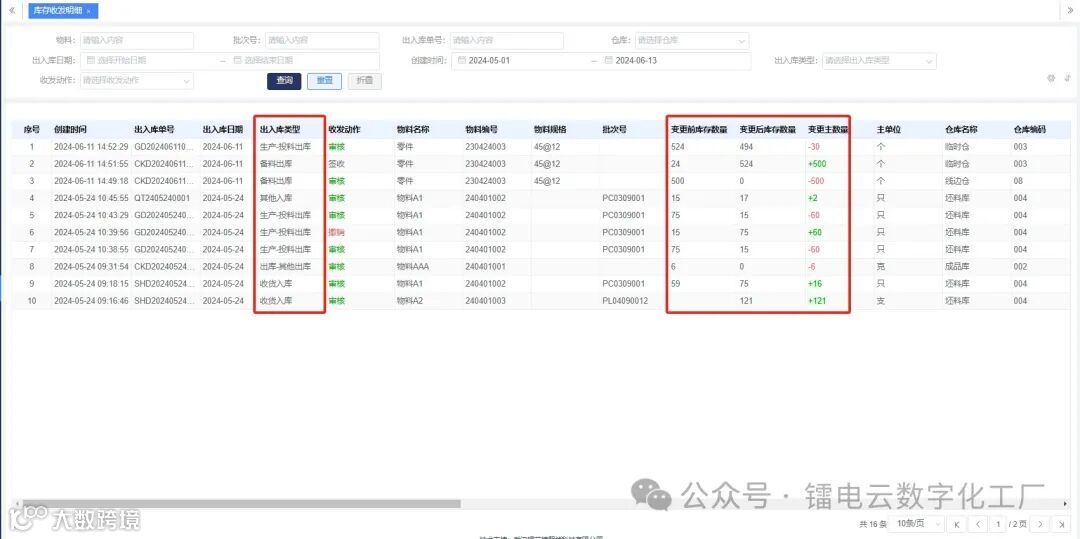This screenshot has width=1080, height=539.
Task: Click material name 物料A2
Action: point(410,301)
